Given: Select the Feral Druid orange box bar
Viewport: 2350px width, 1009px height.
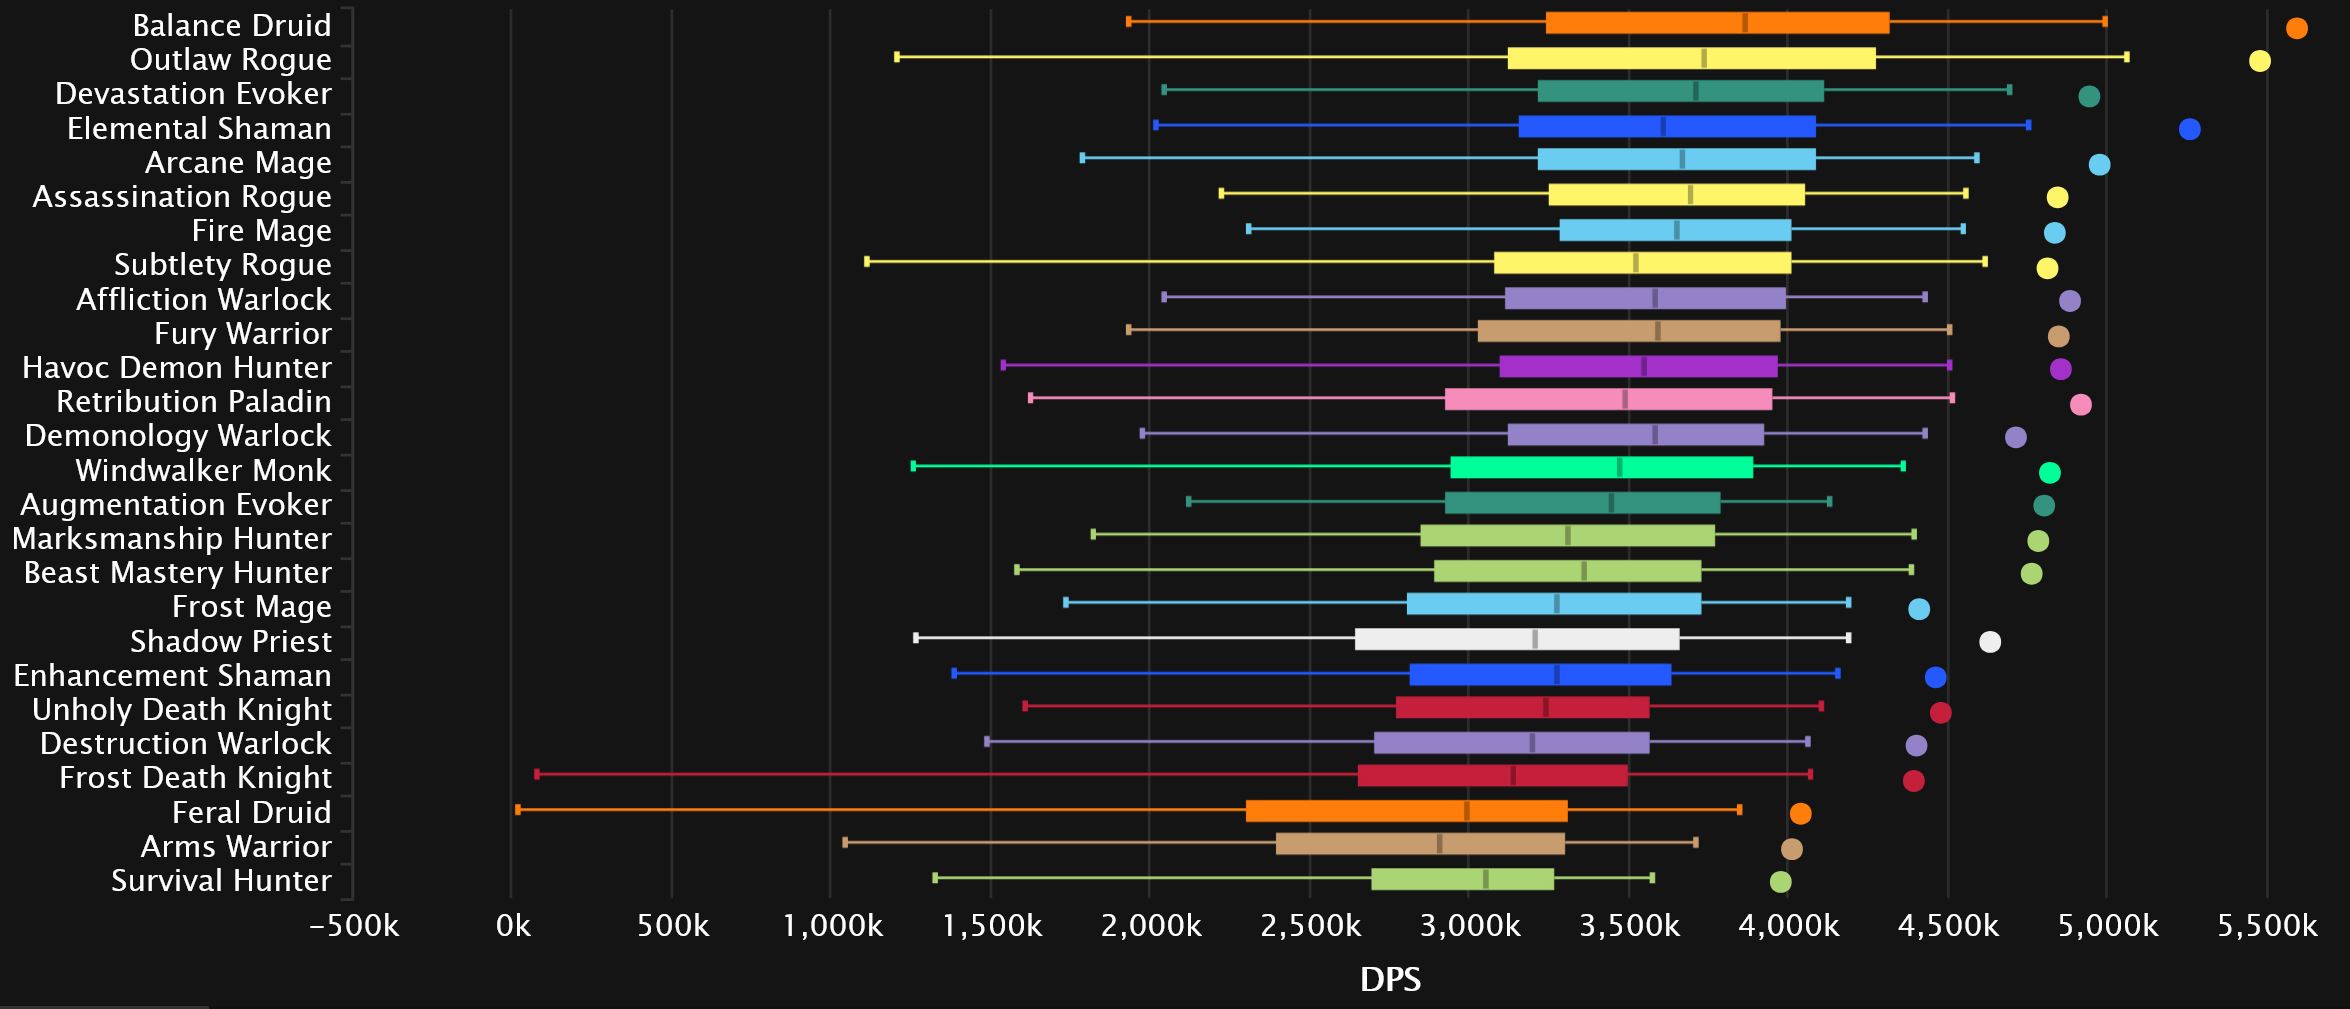Looking at the screenshot, I should [1407, 811].
